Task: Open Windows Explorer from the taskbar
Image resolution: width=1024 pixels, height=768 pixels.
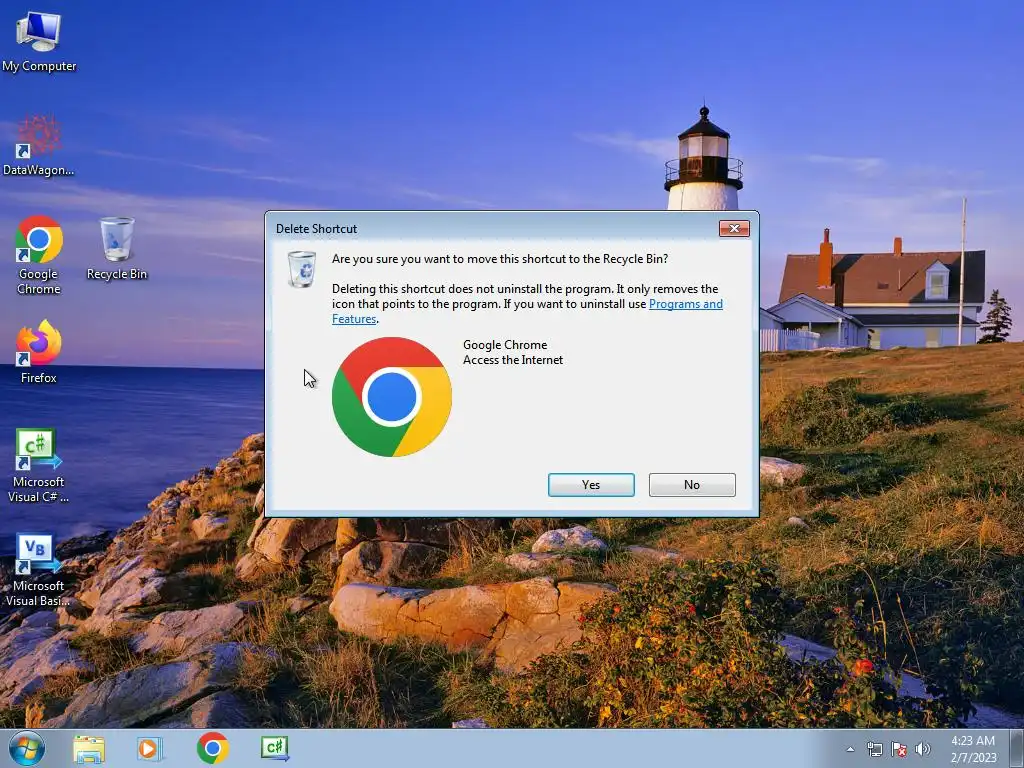Action: click(x=89, y=749)
